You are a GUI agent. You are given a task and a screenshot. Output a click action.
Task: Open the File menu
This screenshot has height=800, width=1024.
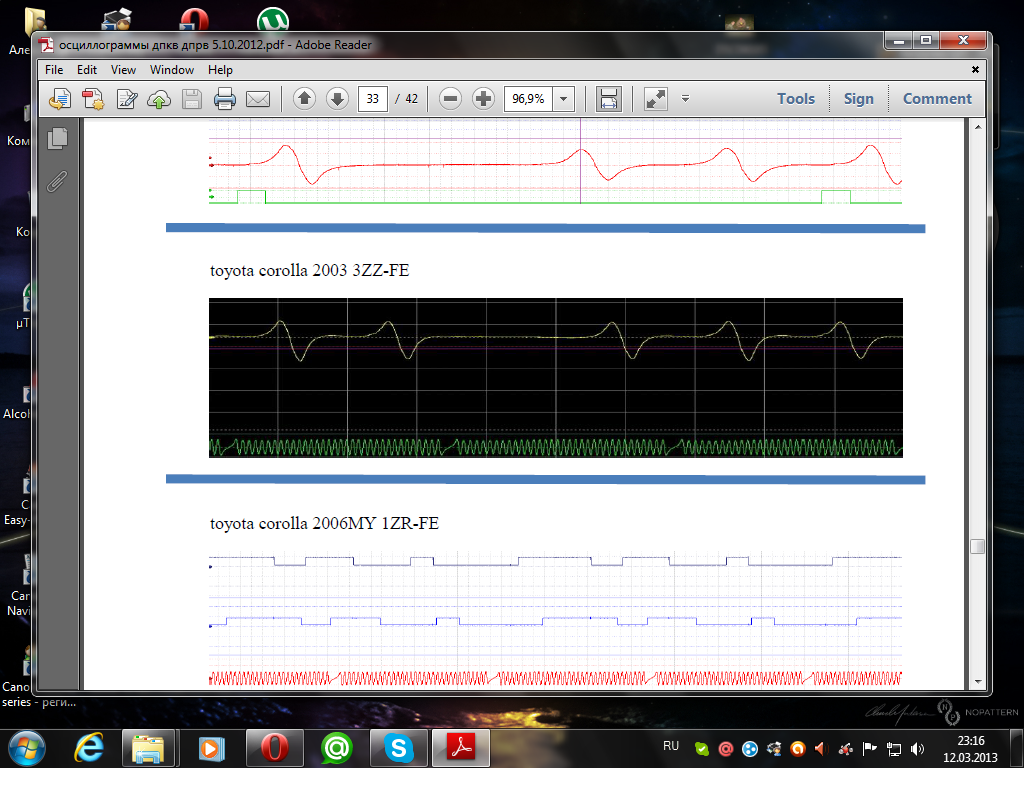coord(54,70)
